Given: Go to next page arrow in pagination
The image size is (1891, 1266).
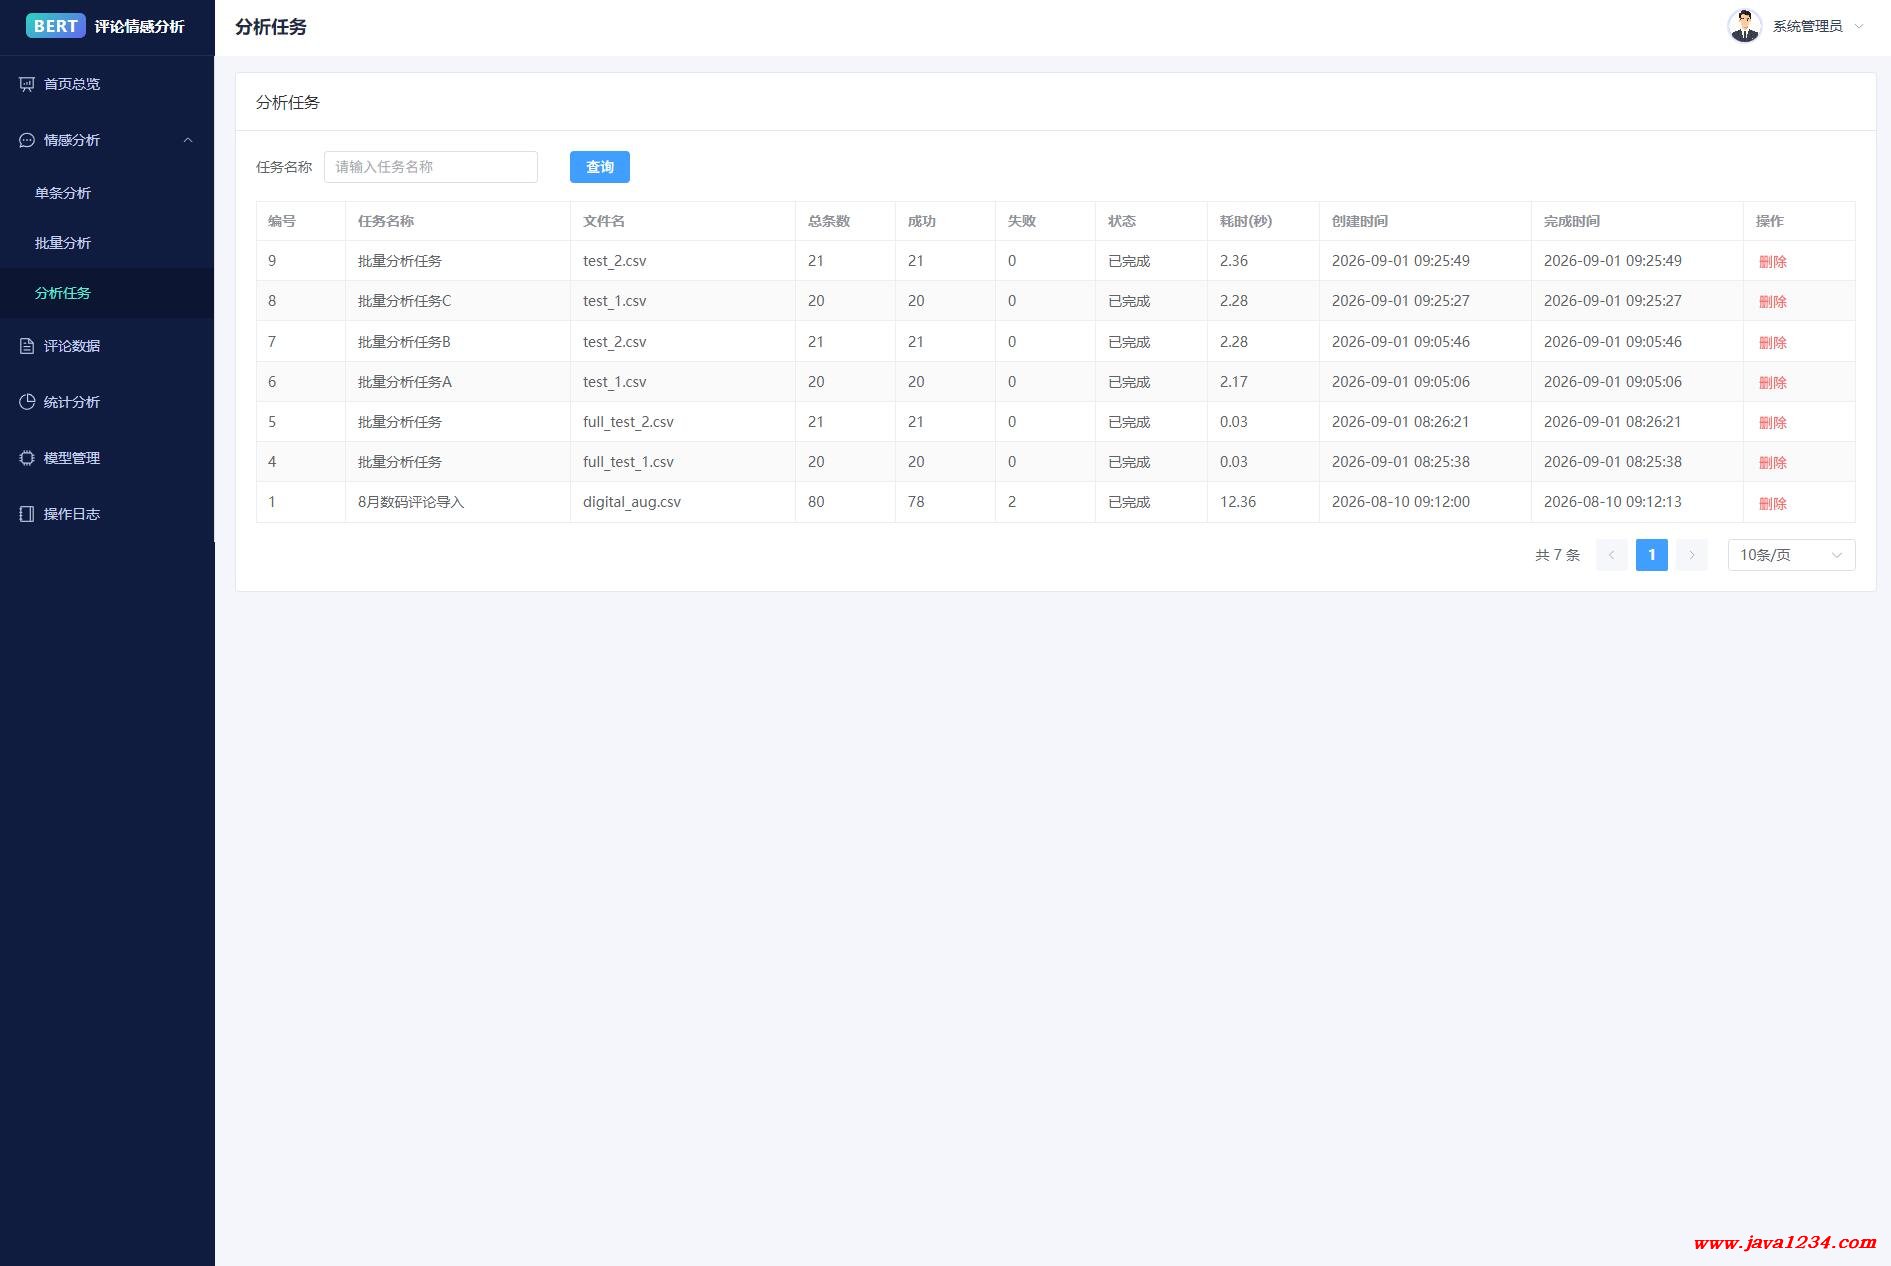Looking at the screenshot, I should [x=1692, y=555].
